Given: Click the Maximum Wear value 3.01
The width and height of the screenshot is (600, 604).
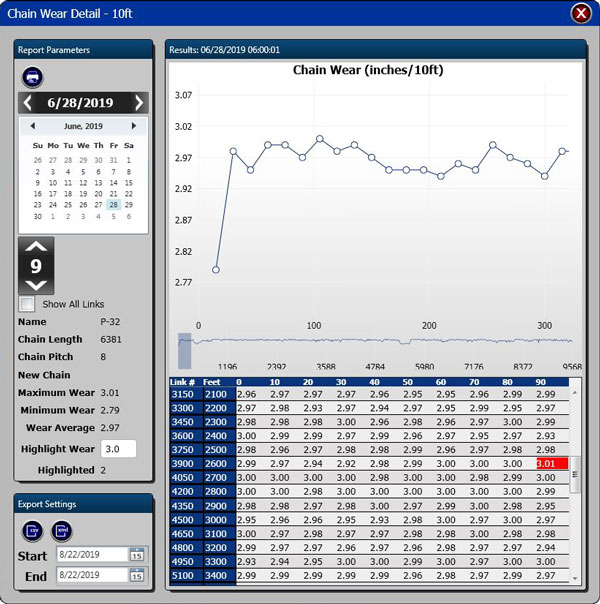Looking at the screenshot, I should point(110,393).
